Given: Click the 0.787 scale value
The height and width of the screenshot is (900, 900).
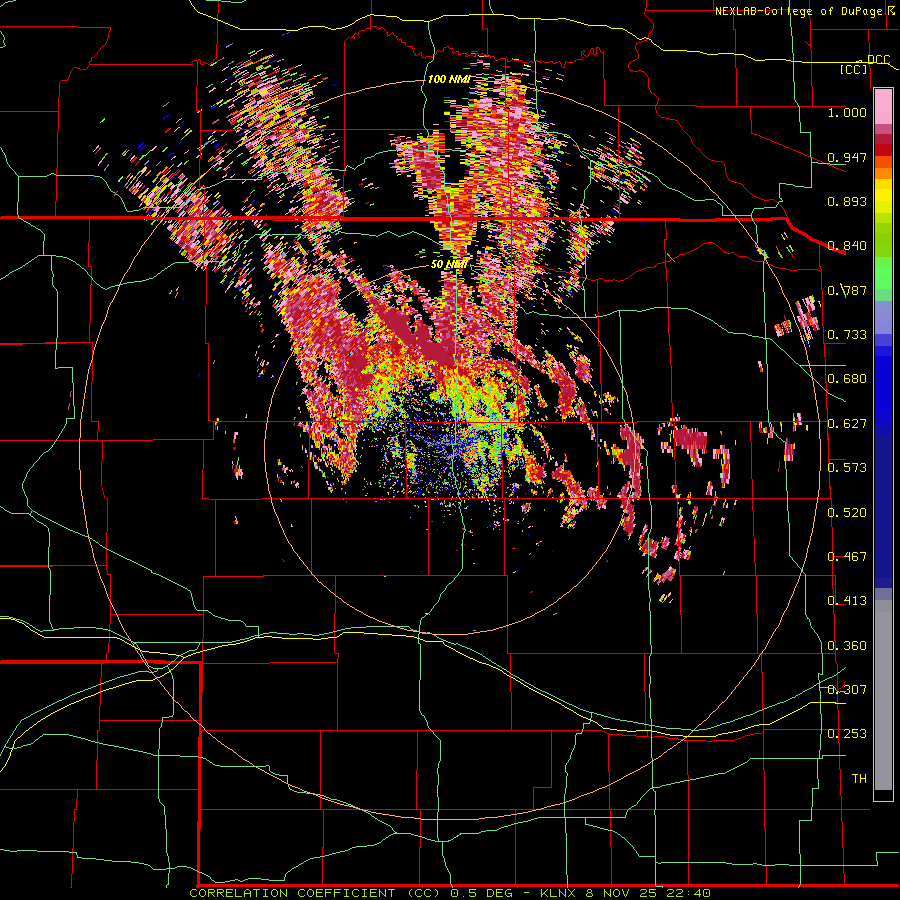Looking at the screenshot, I should [847, 290].
